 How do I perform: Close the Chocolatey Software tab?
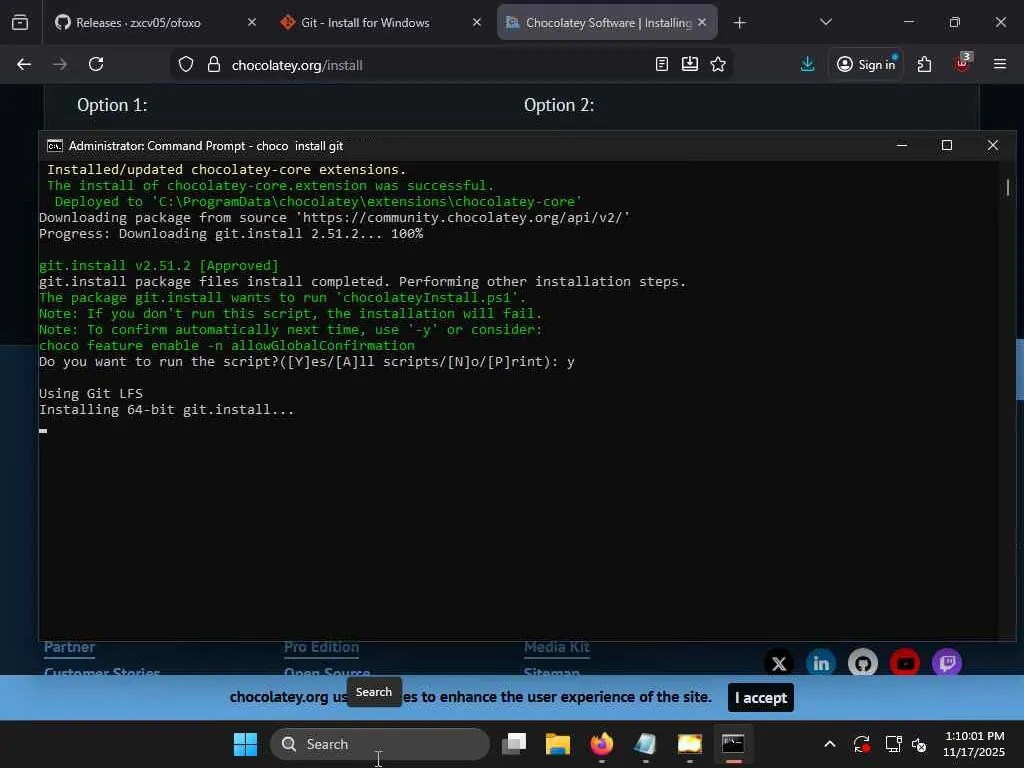coord(702,22)
